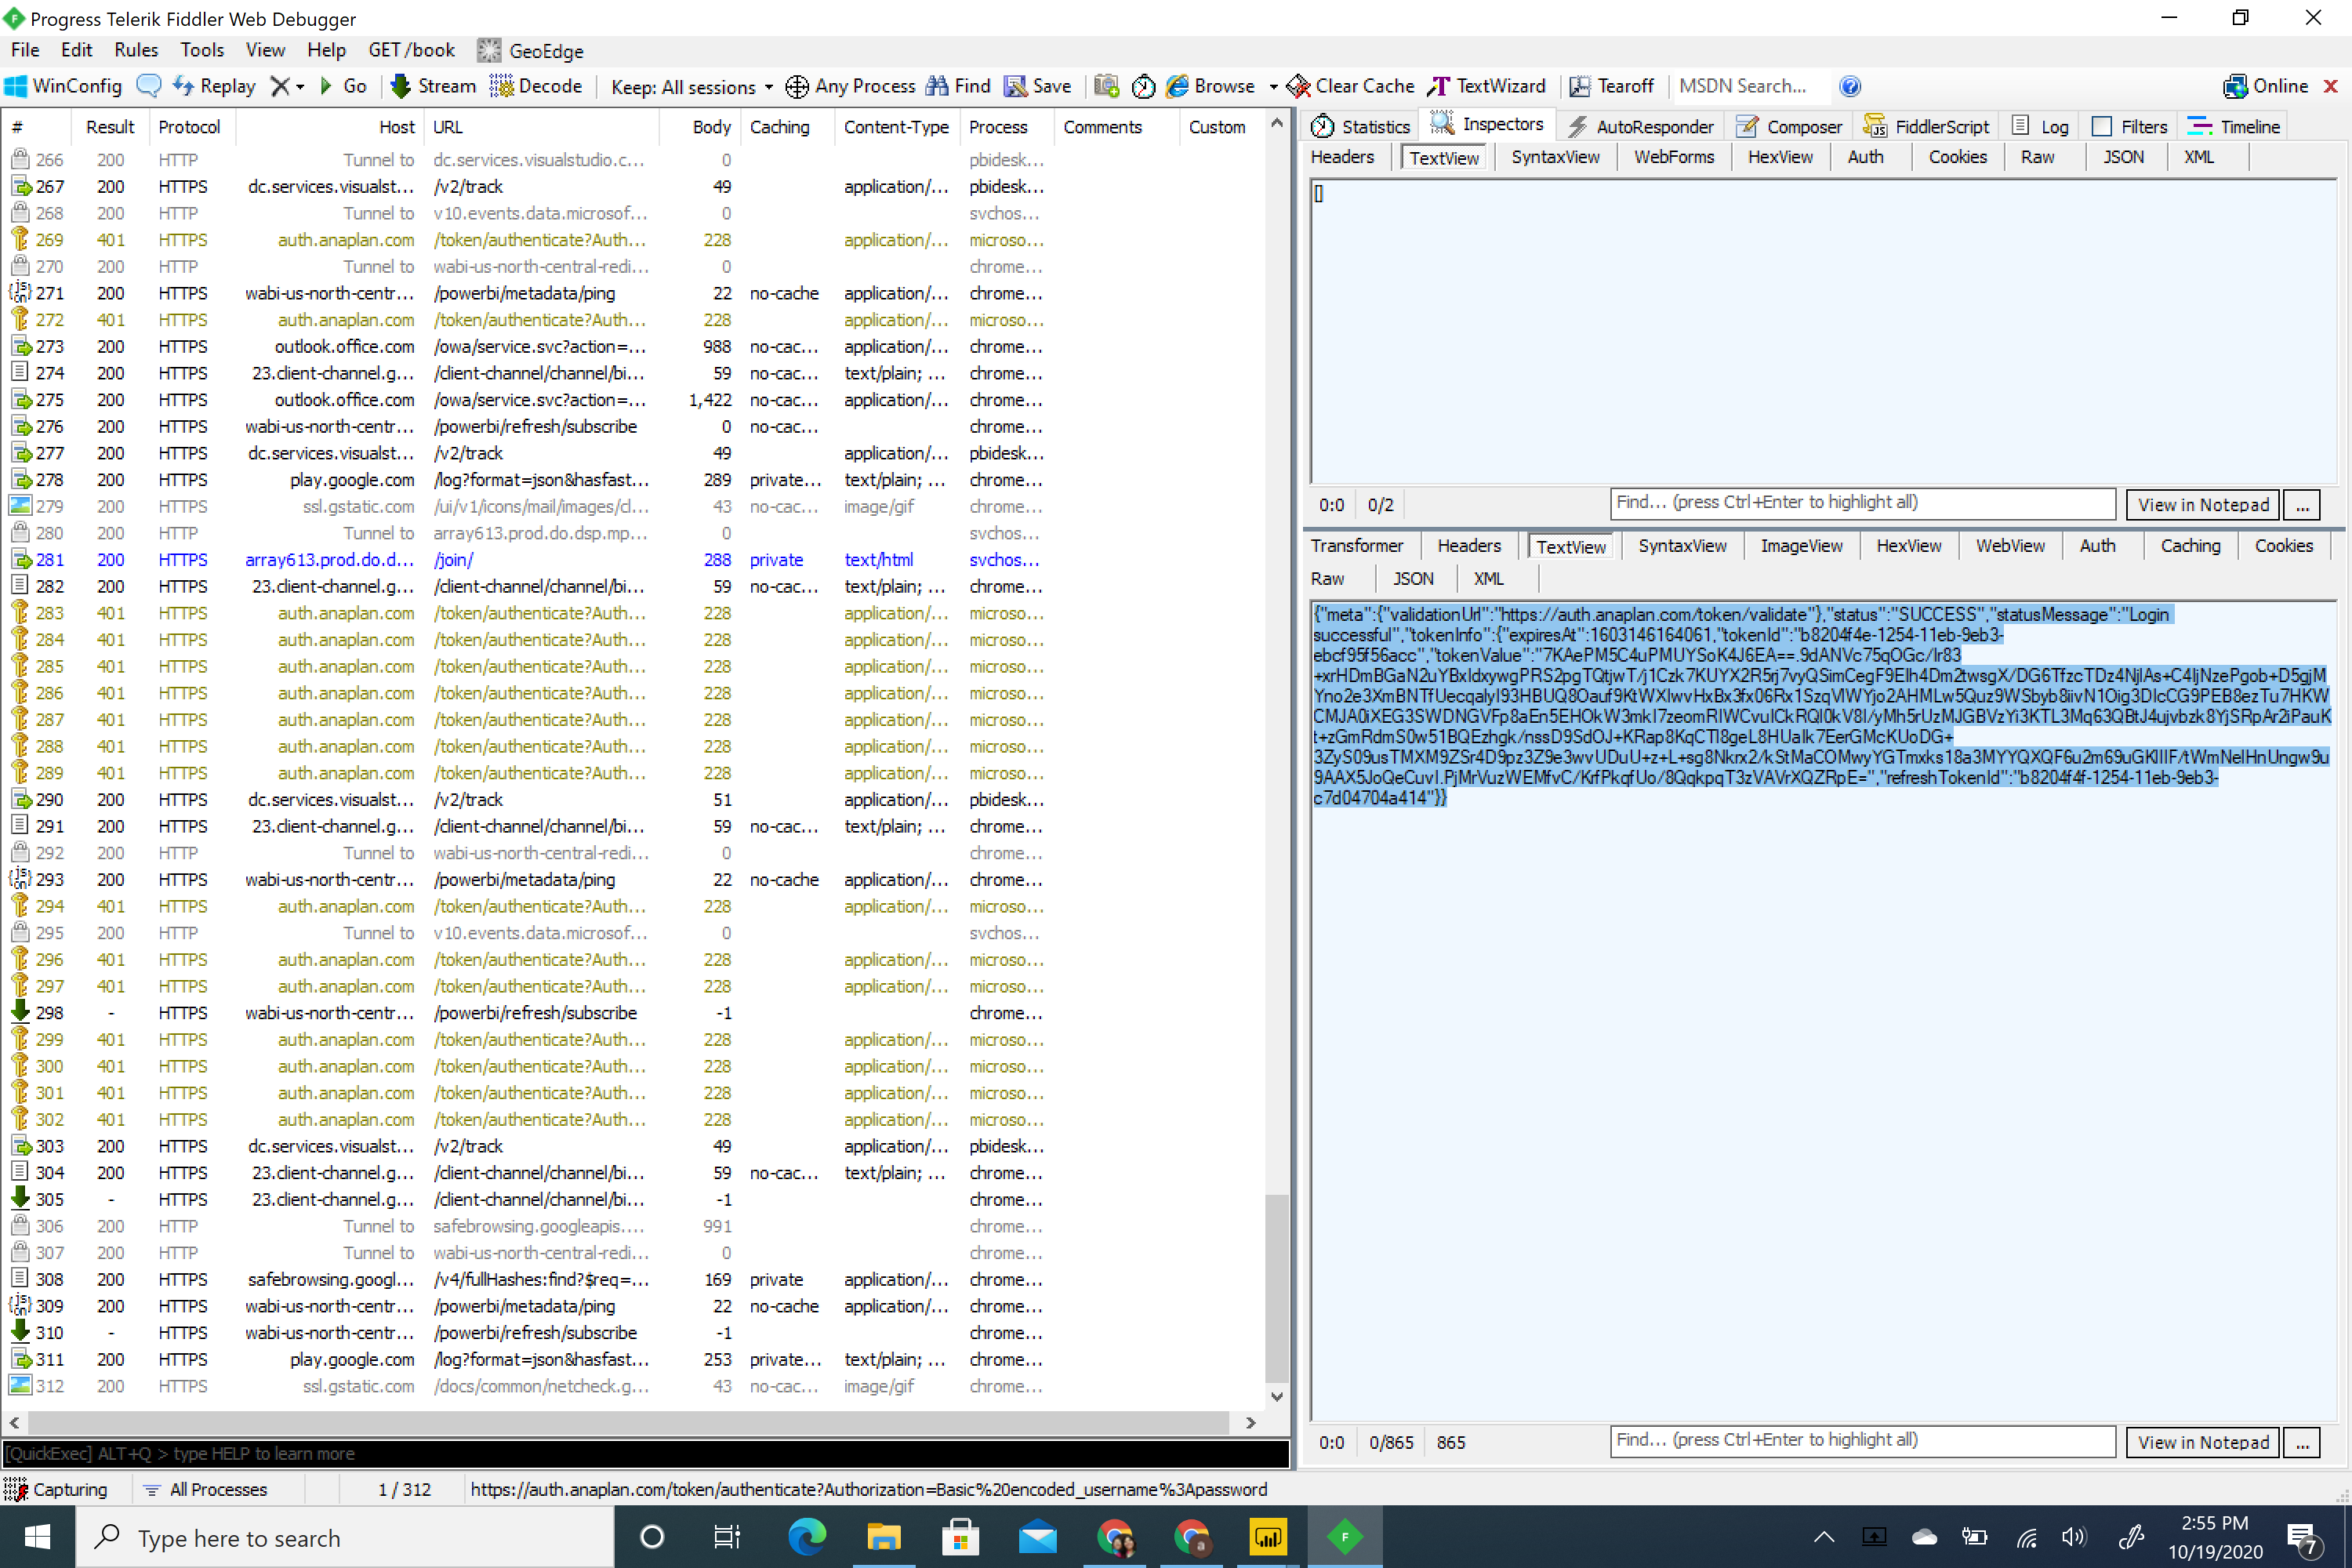Screen dimensions: 2352x1568
Task: Expand the Browse dropdown arrow
Action: pos(1273,87)
